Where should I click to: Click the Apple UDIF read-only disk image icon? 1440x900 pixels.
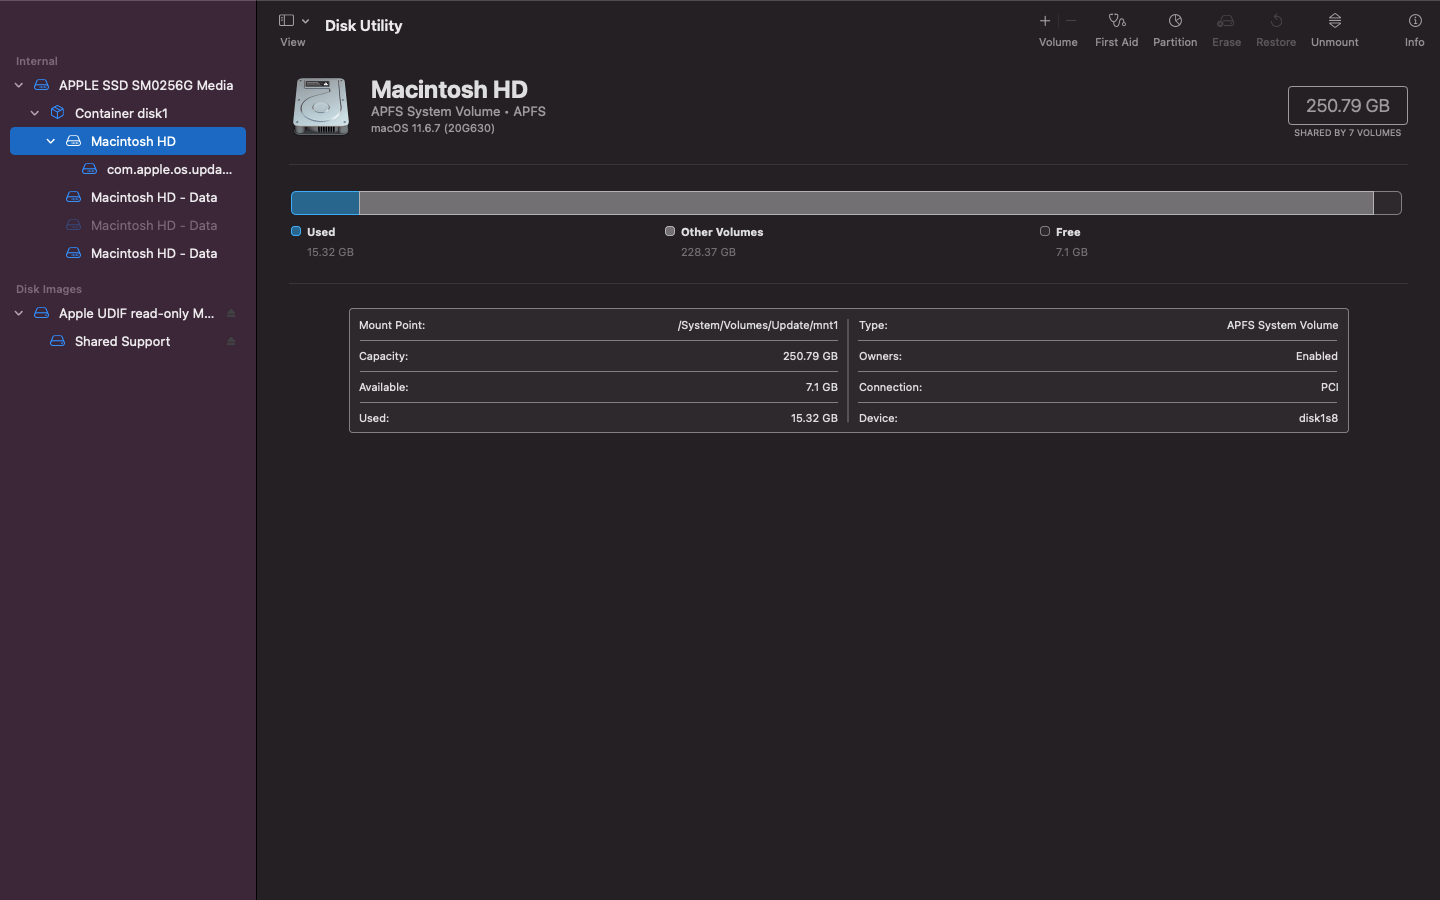[42, 313]
